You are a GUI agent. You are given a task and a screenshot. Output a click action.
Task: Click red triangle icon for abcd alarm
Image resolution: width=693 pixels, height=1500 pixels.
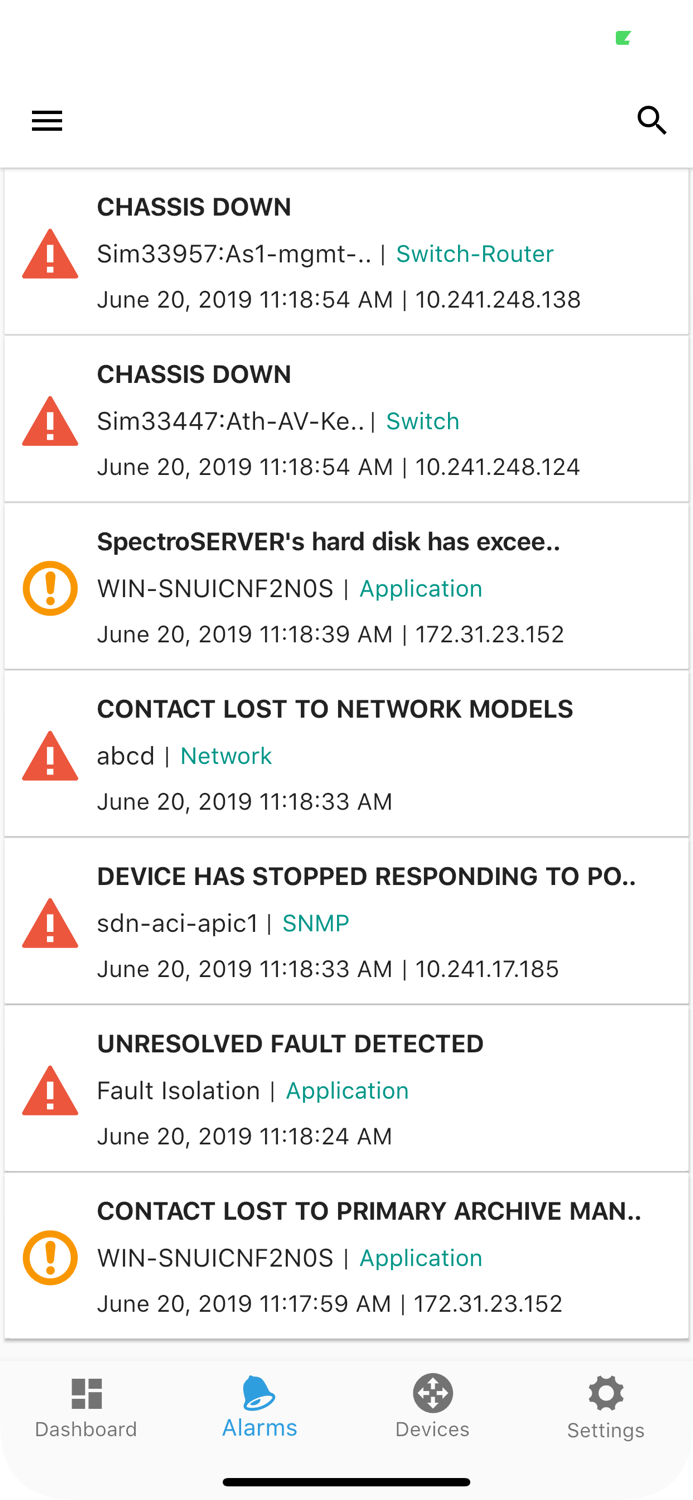tap(50, 755)
